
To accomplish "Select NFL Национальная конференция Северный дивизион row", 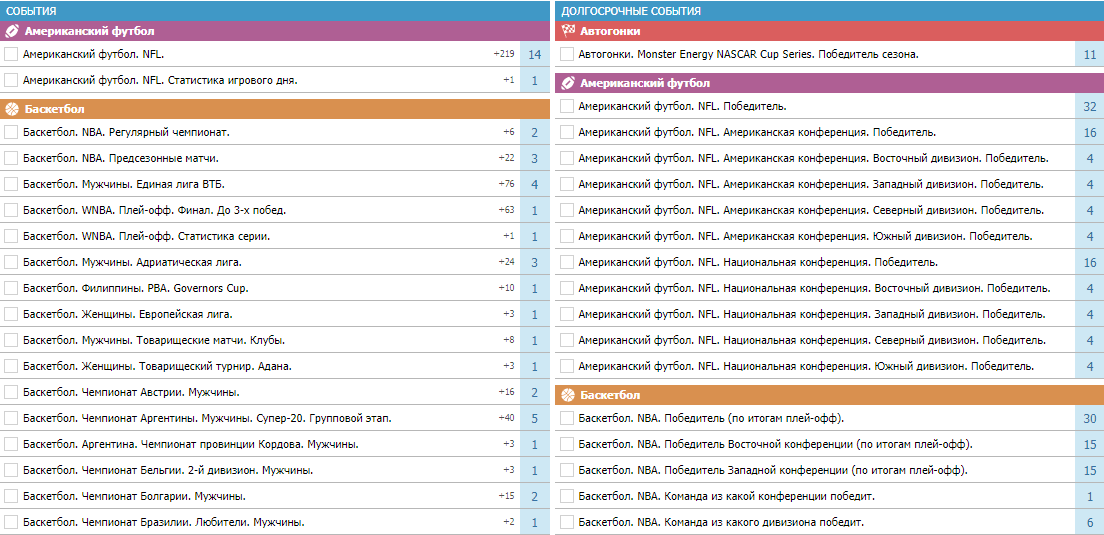I will (829, 341).
